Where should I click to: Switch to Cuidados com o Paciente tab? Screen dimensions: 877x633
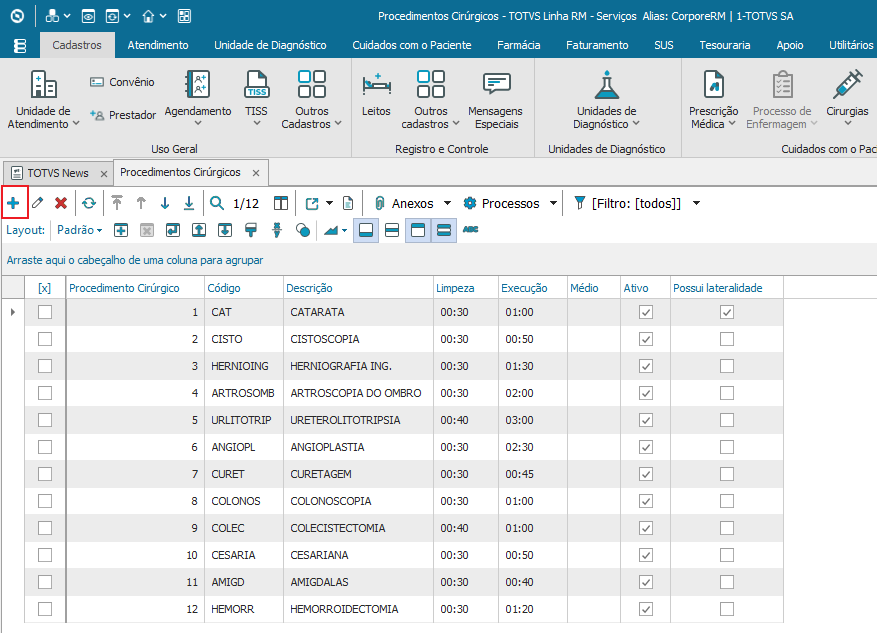click(x=412, y=45)
